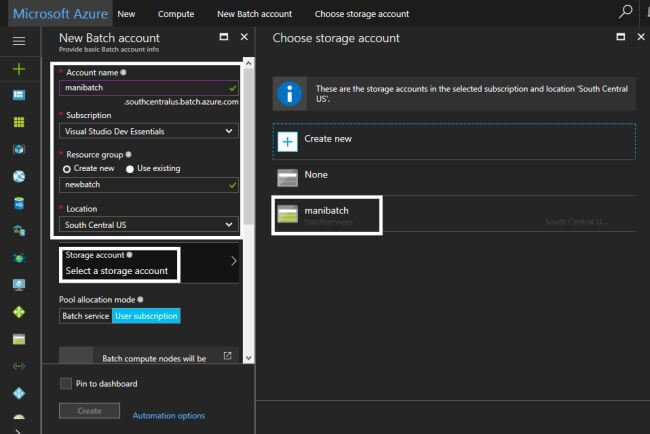
Task: Select the Use existing resource group radio
Action: [x=130, y=169]
